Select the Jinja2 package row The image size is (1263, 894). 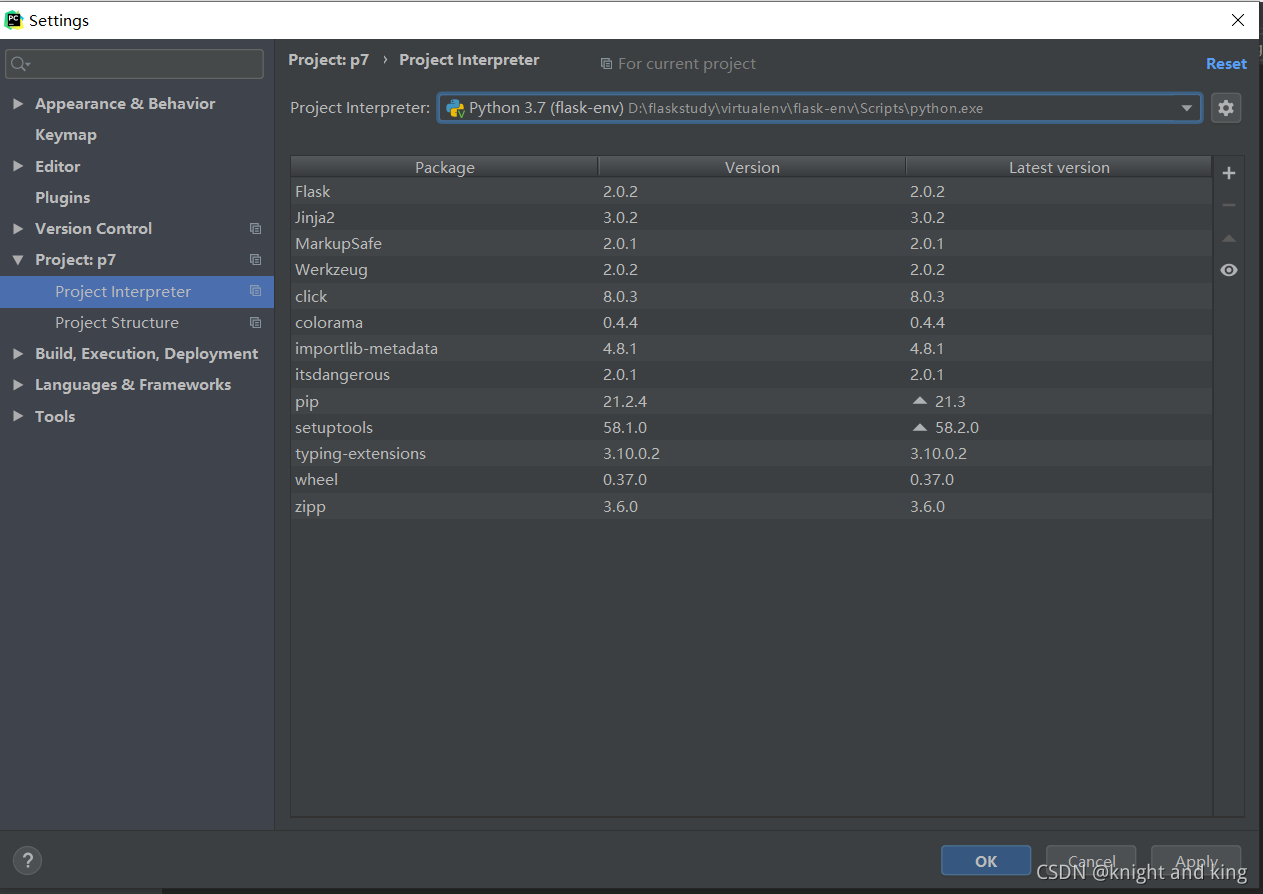(751, 217)
